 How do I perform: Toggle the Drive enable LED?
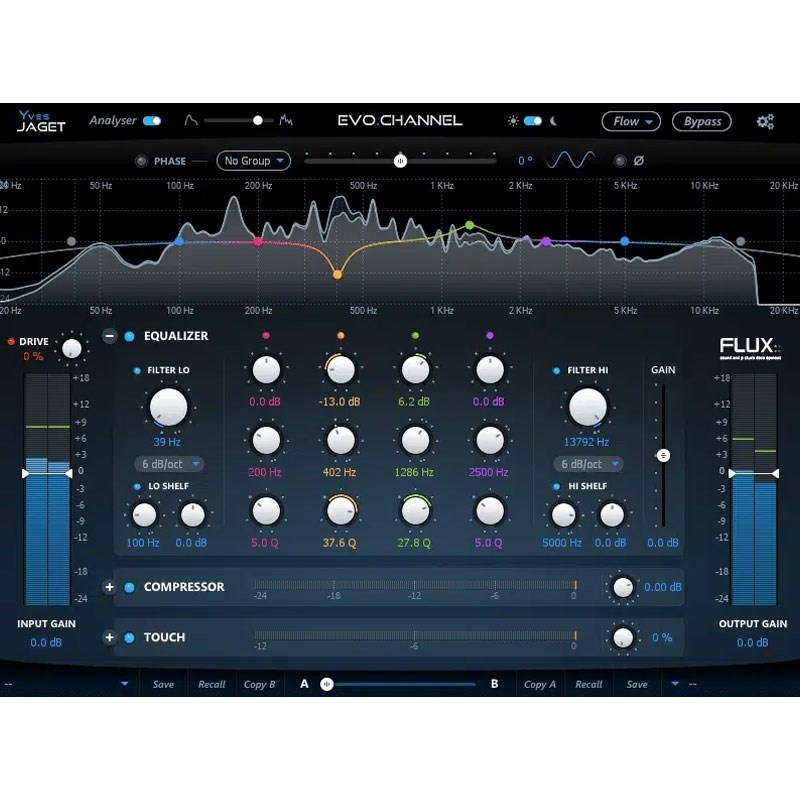pyautogui.click(x=11, y=341)
